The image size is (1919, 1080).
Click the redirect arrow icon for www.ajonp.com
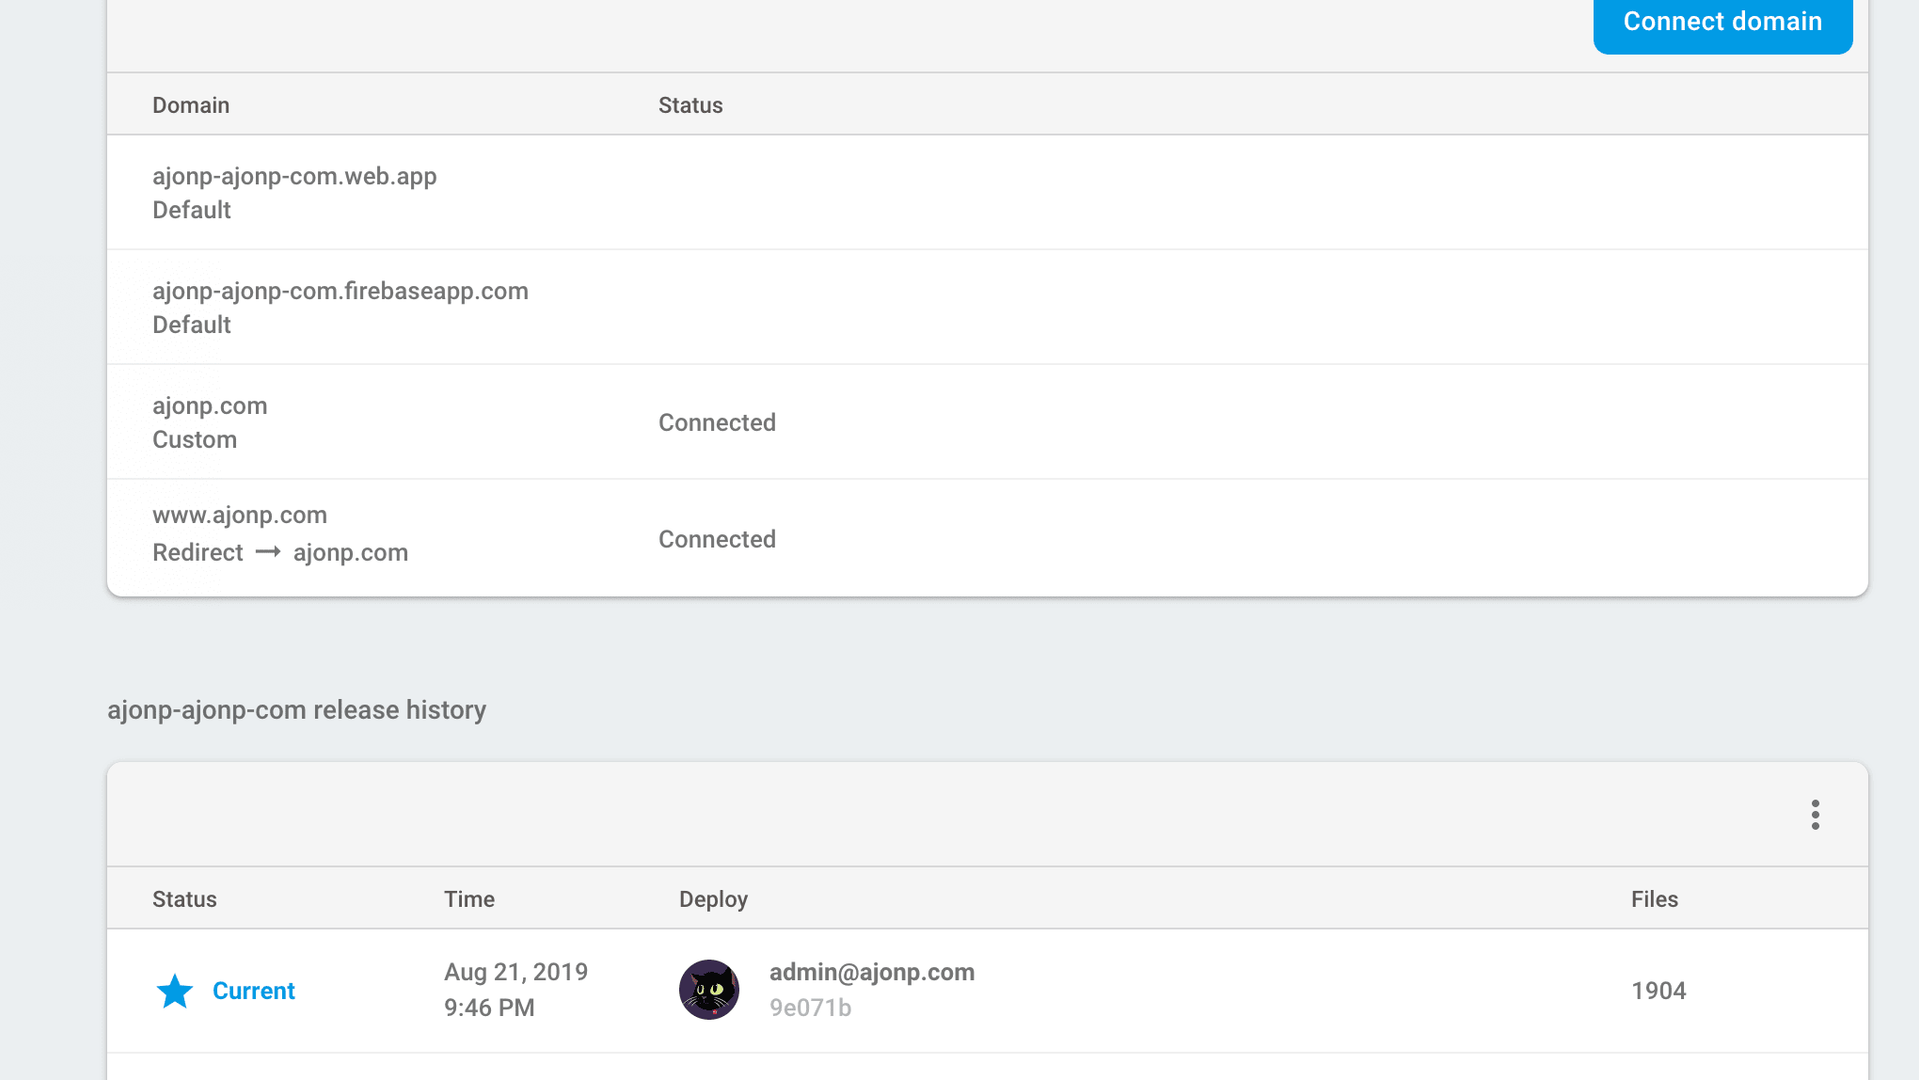click(x=268, y=552)
